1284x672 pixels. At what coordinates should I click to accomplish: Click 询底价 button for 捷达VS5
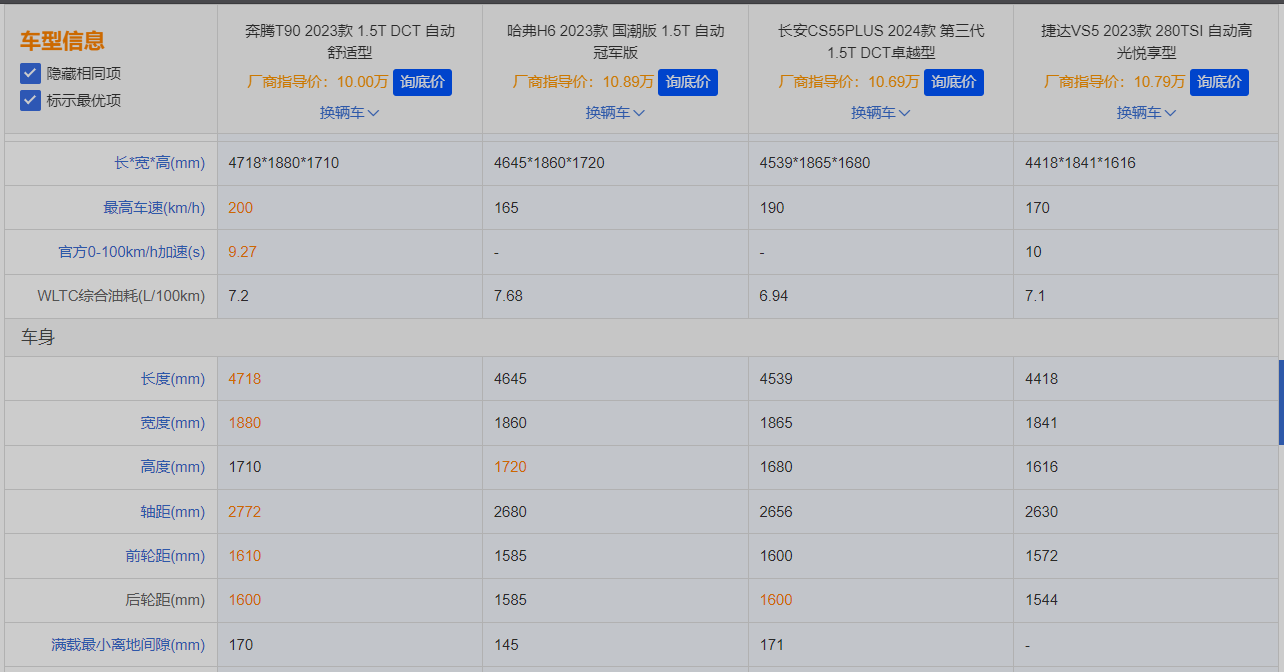1220,82
